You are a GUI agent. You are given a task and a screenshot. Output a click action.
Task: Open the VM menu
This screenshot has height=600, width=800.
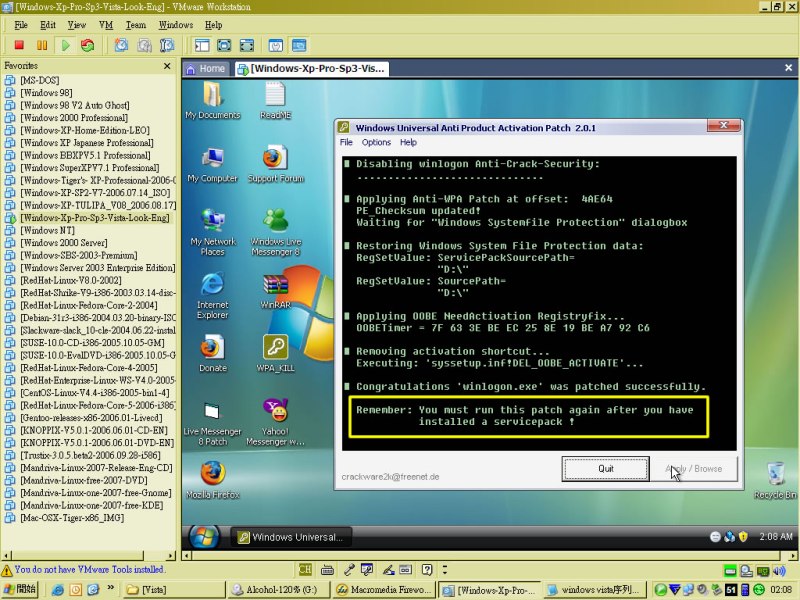(106, 25)
